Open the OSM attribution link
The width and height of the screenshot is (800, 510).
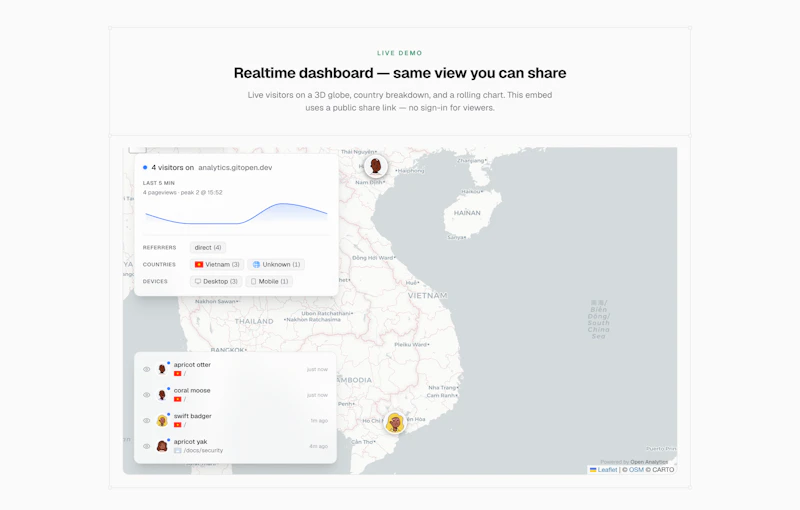click(636, 470)
